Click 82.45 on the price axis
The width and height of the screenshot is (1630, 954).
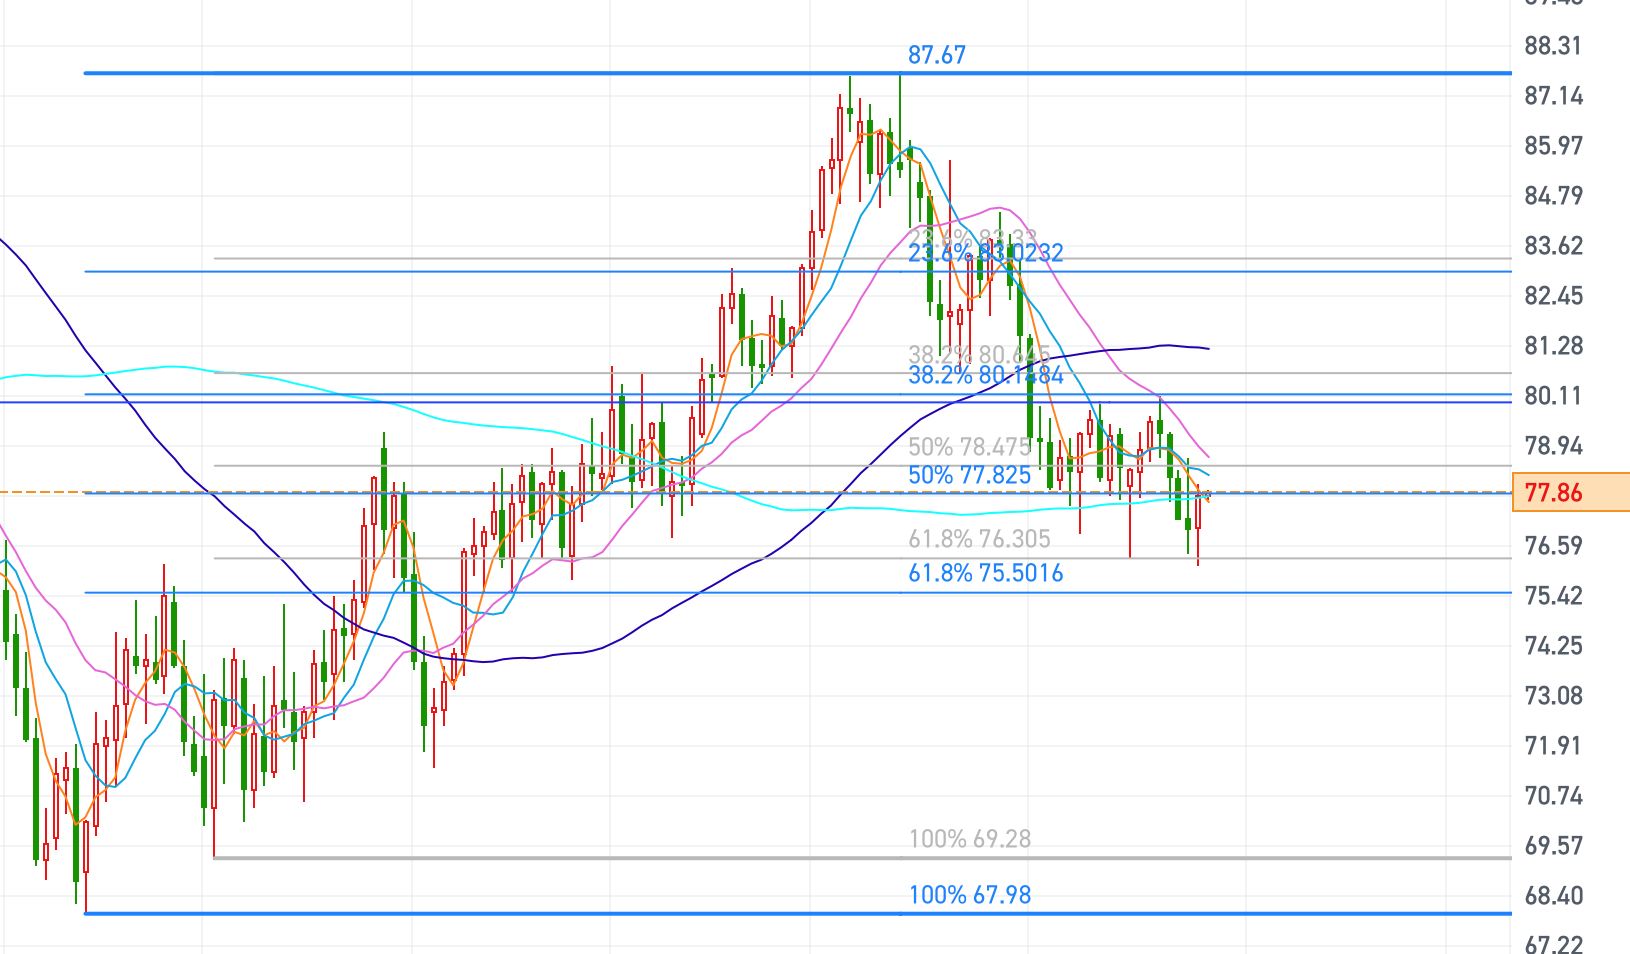(x=1553, y=296)
